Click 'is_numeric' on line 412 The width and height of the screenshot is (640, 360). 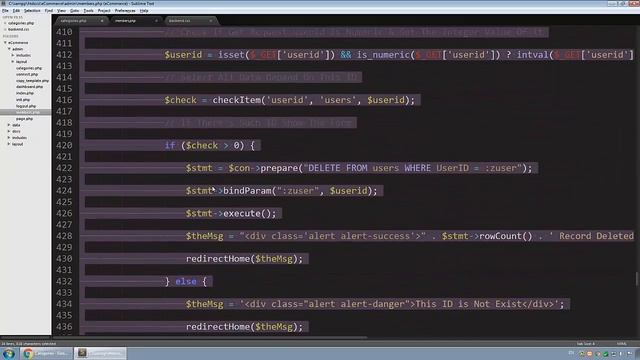[x=383, y=55]
